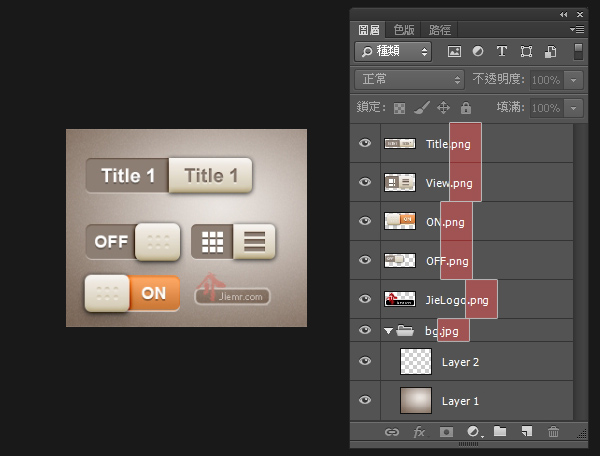Lock all padlock icon
600x456 pixels.
pos(466,107)
